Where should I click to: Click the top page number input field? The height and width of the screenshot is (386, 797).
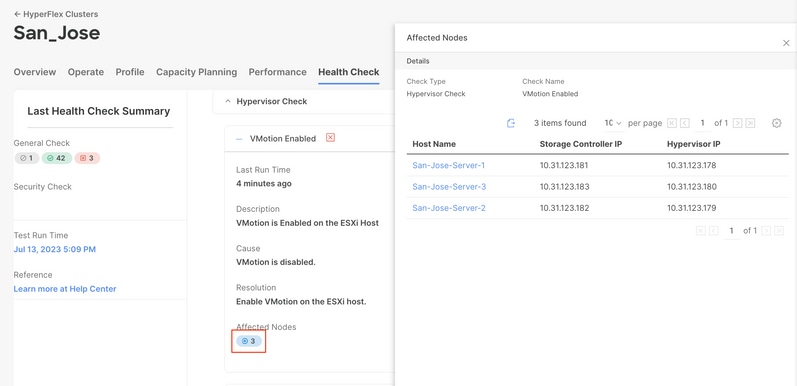click(702, 123)
